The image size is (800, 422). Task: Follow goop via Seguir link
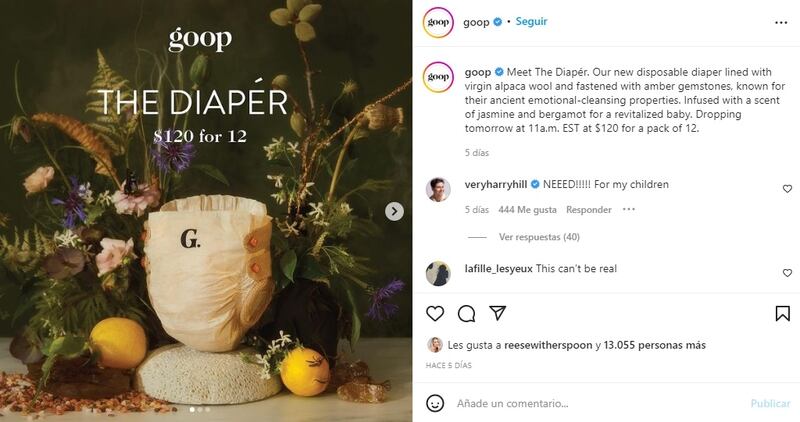(531, 21)
